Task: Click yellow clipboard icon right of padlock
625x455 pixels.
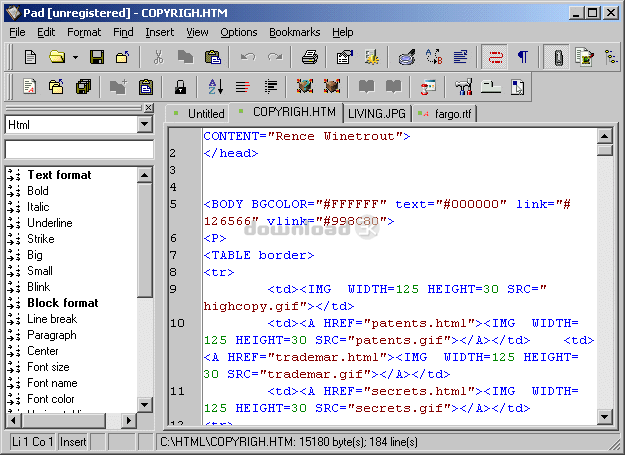Action: point(146,86)
